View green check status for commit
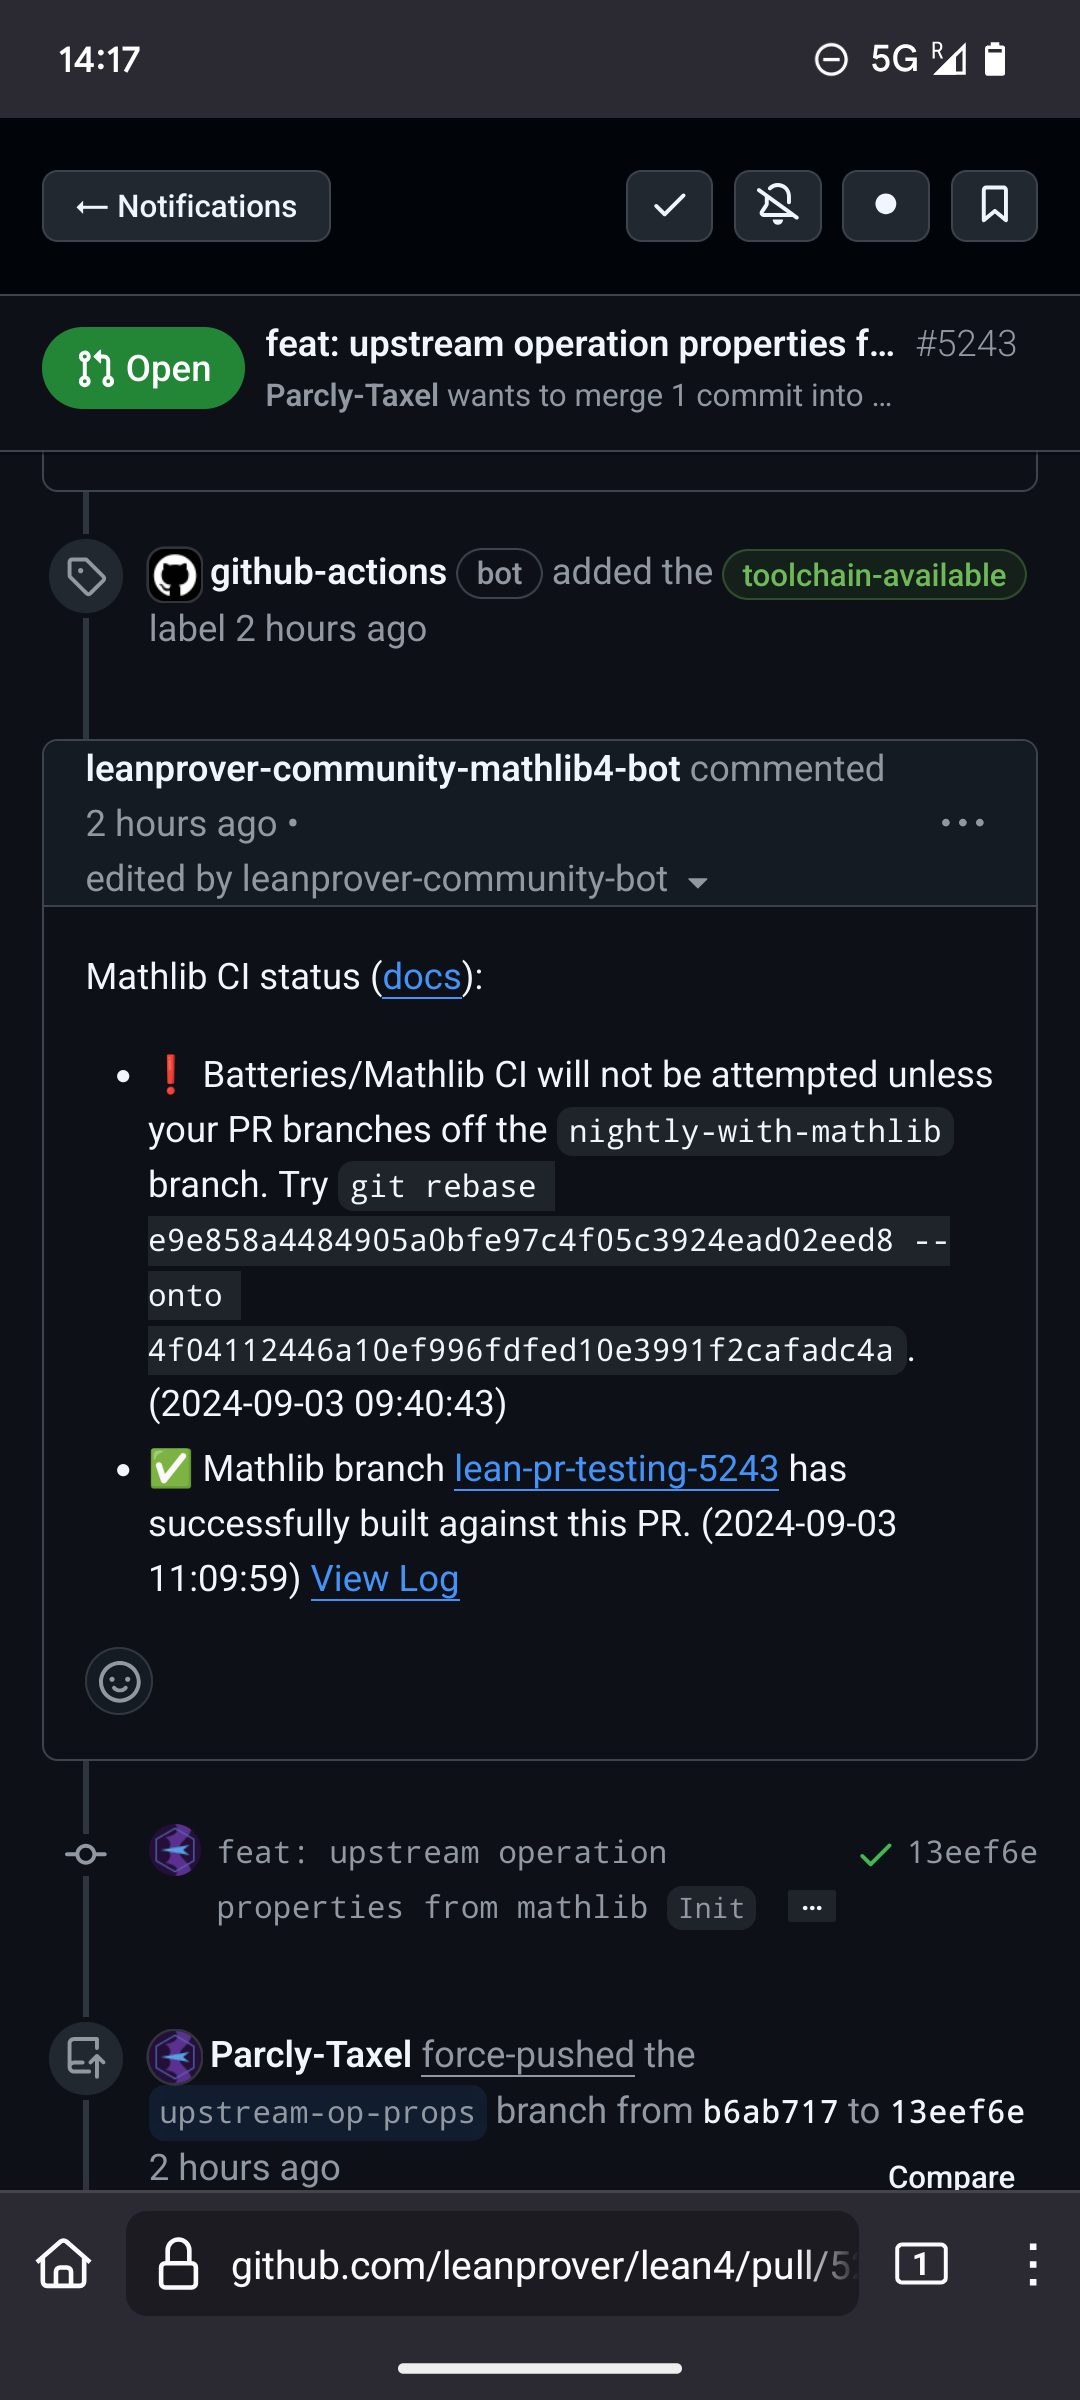The image size is (1080, 2400). point(875,1855)
